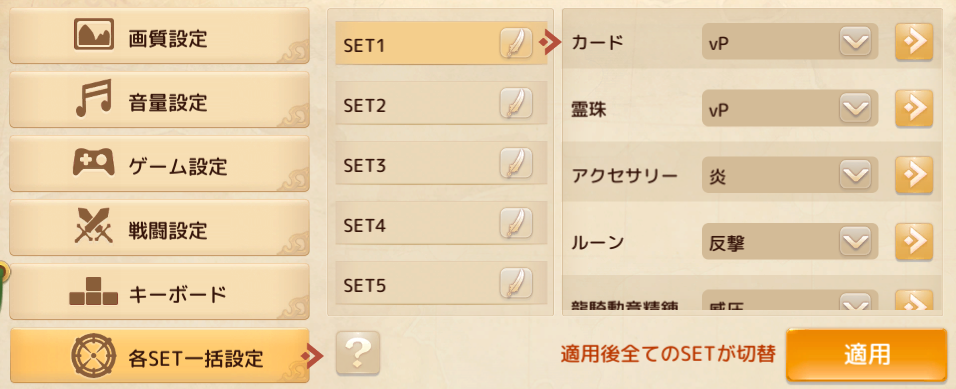This screenshot has width=956, height=389.
Task: Select the SET4 row
Action: (x=441, y=224)
